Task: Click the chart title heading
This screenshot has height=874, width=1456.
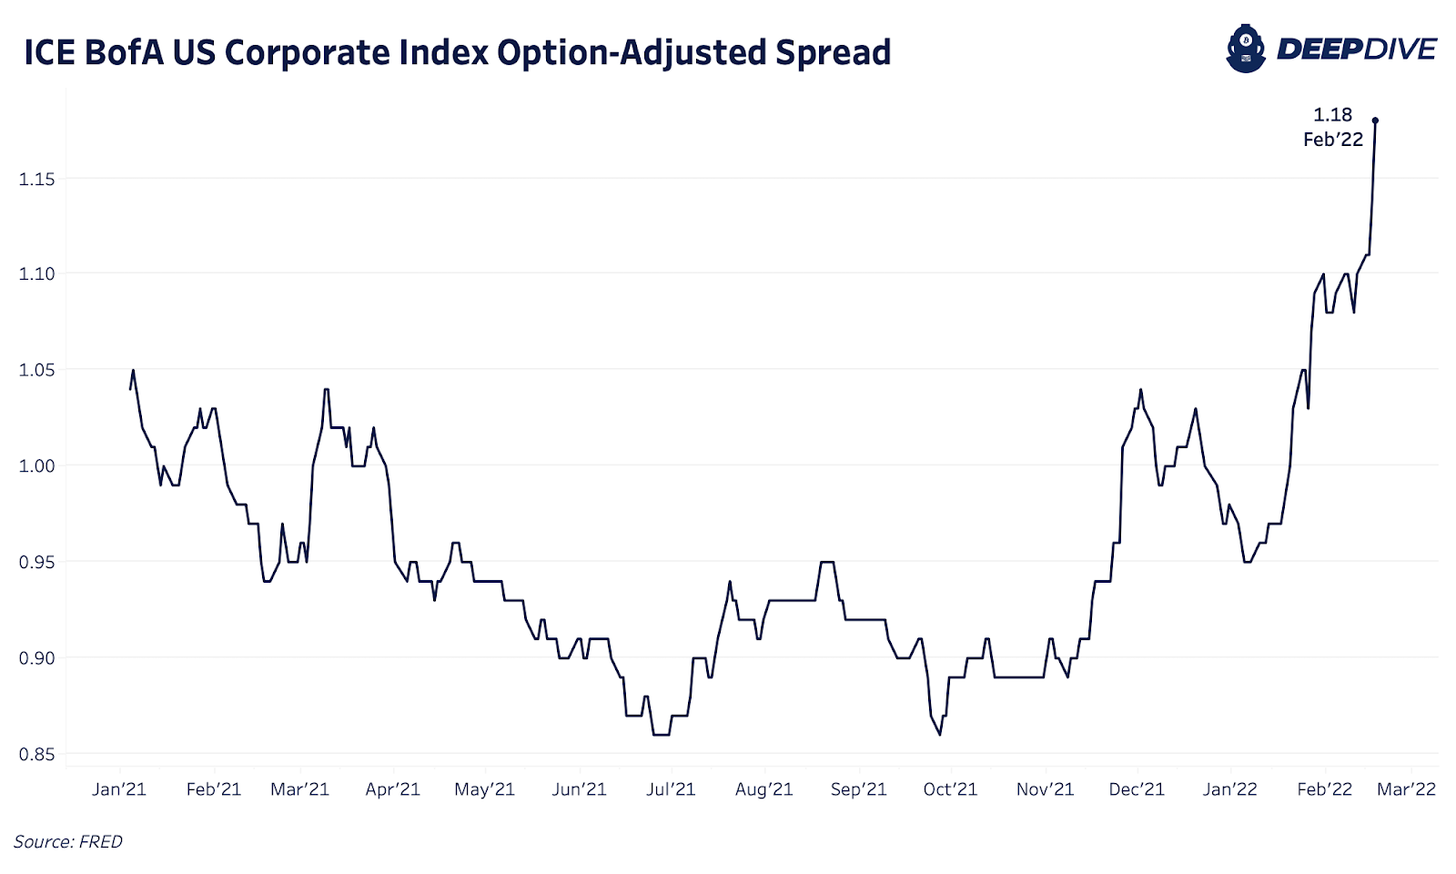Action: 457,52
